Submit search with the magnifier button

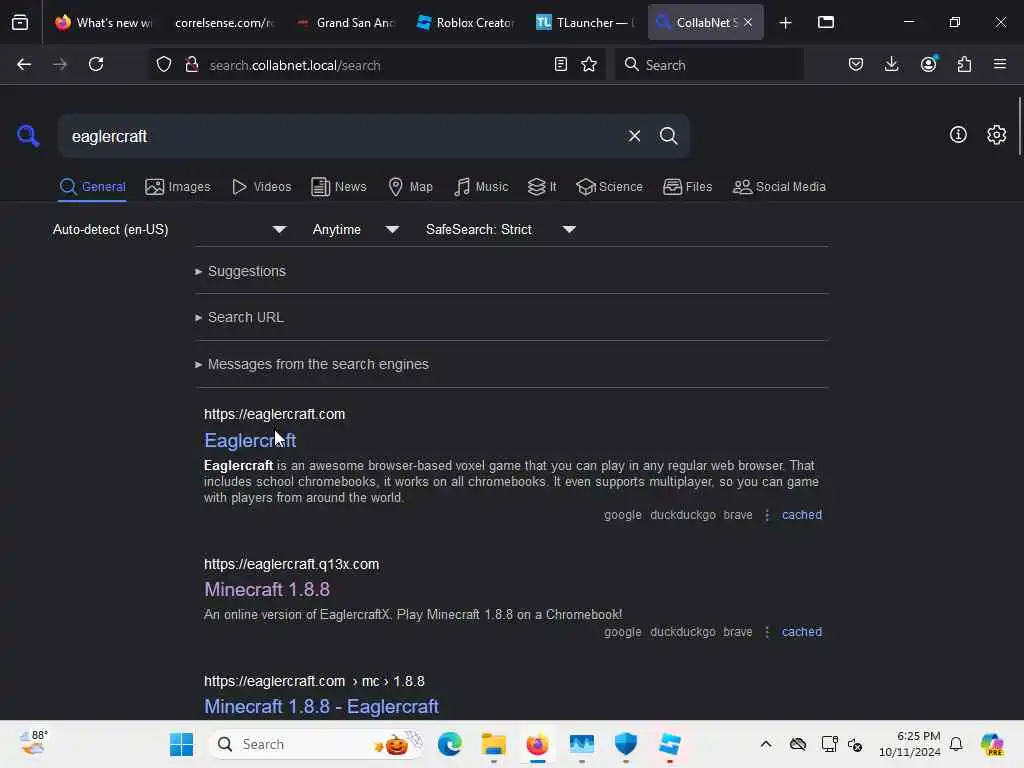(x=668, y=136)
